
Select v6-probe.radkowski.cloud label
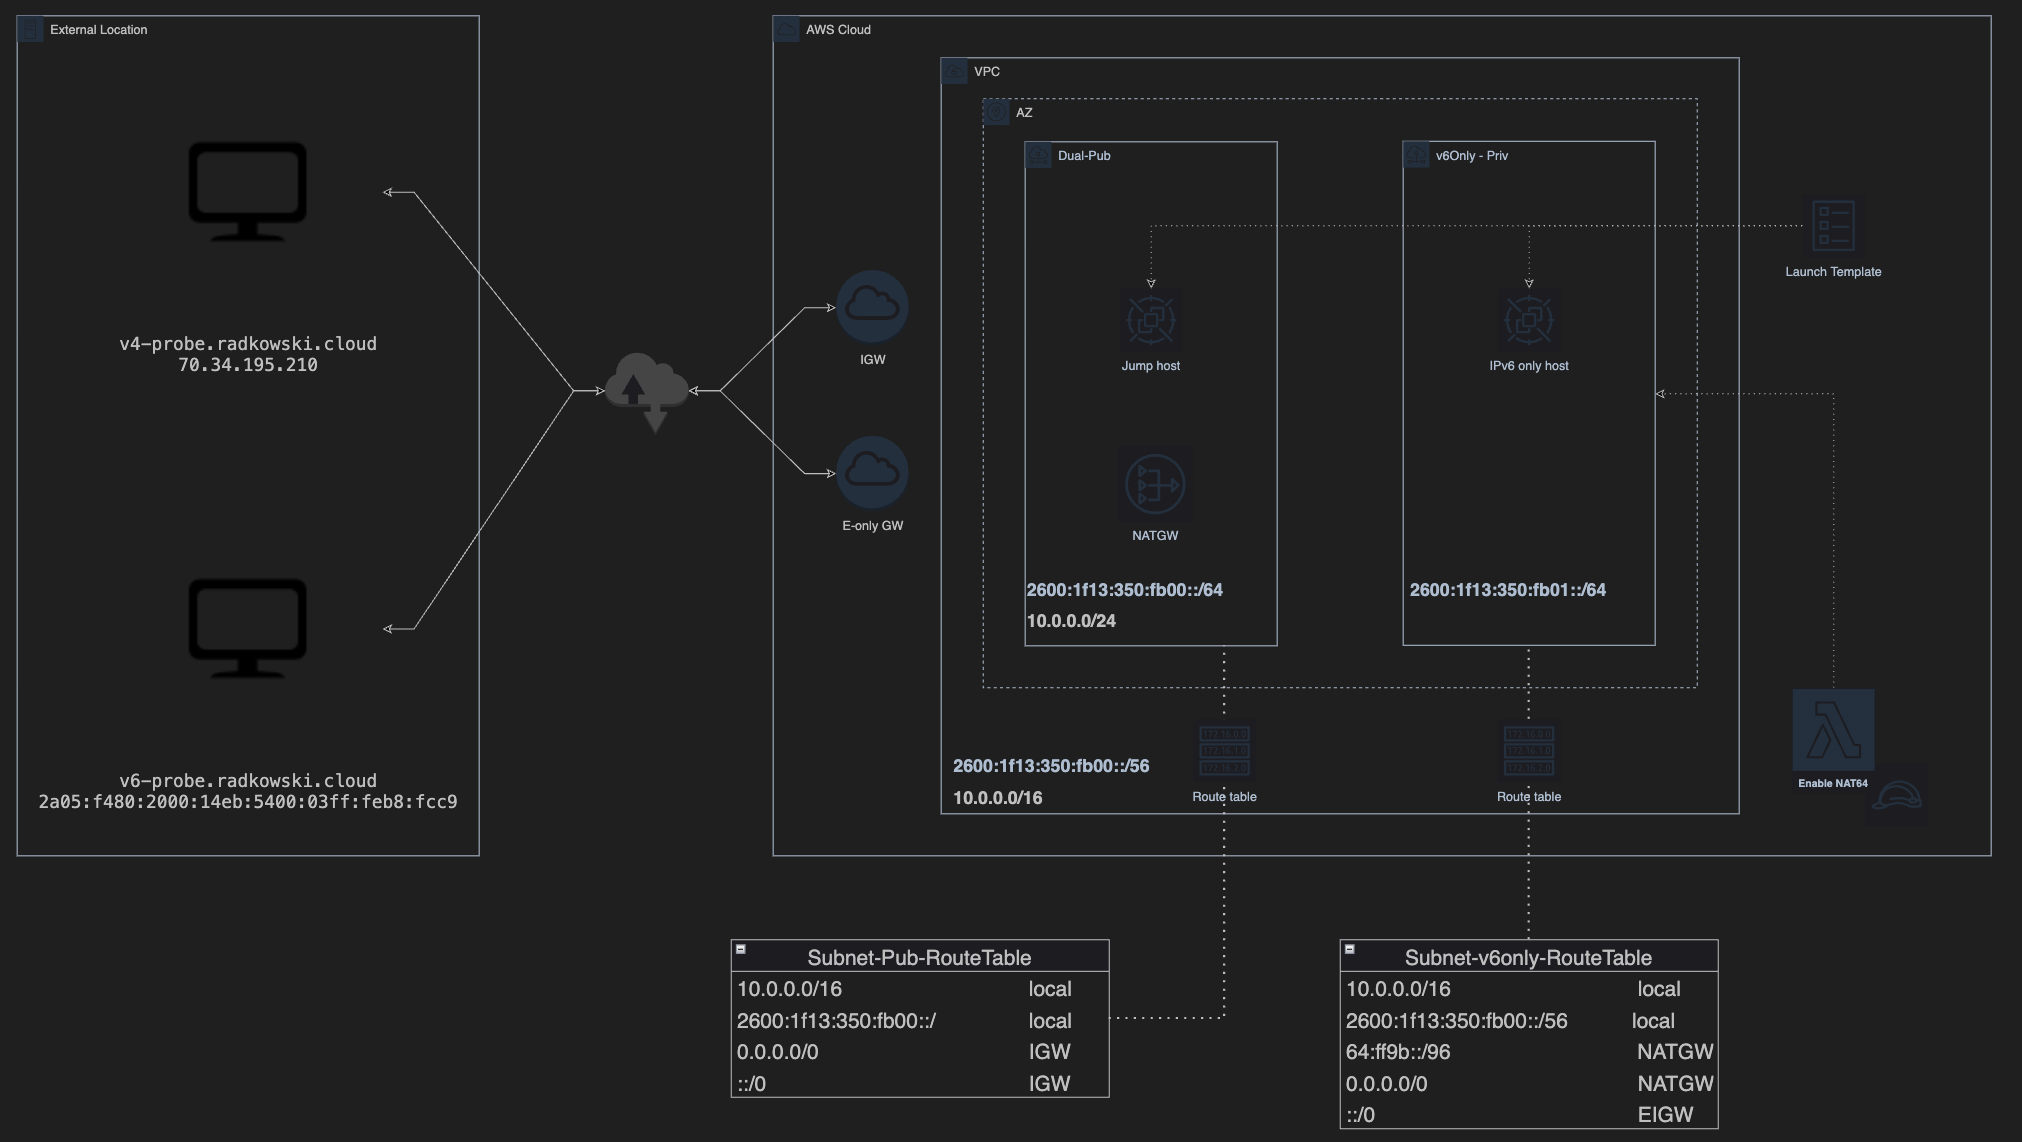(248, 780)
